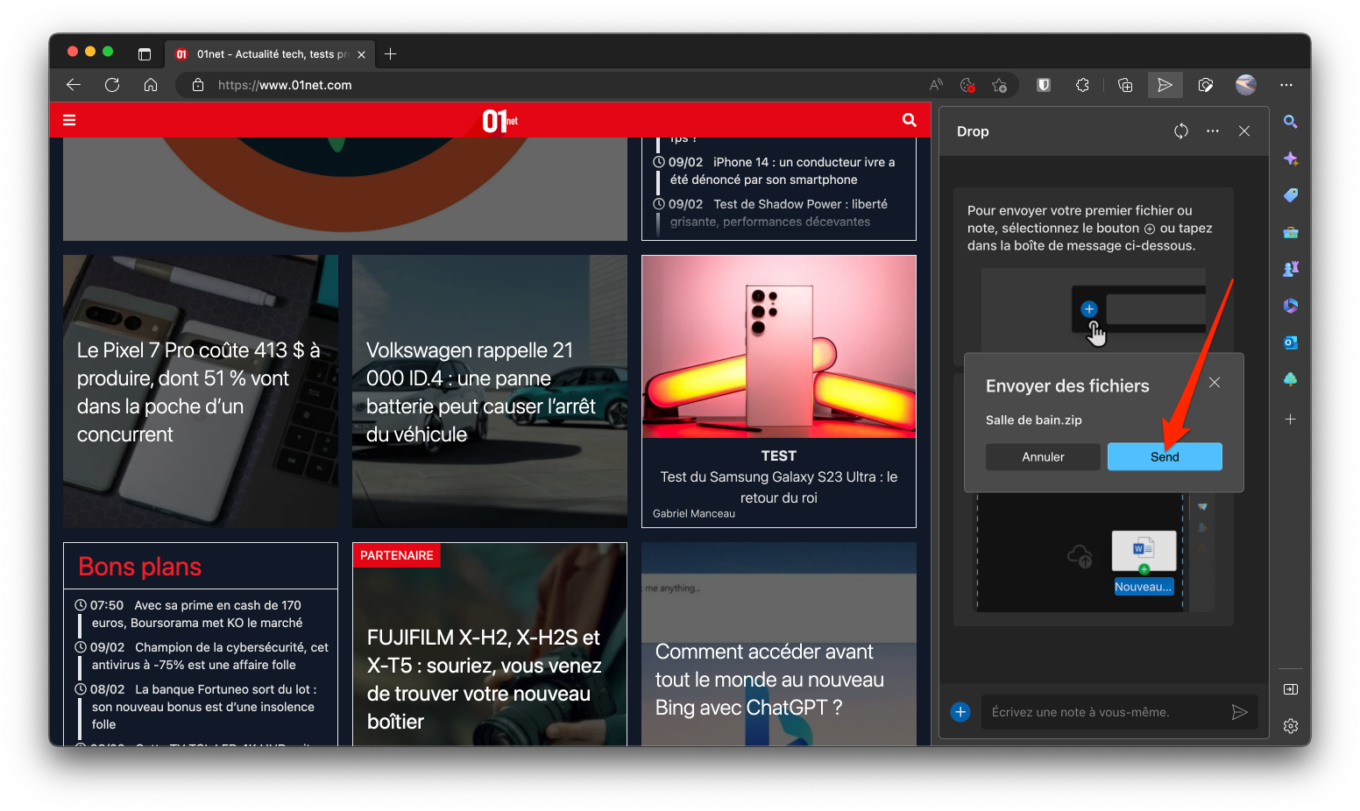Open the banque Fortuneo bonus item
Screen dimensions: 1360x811
coord(204,706)
